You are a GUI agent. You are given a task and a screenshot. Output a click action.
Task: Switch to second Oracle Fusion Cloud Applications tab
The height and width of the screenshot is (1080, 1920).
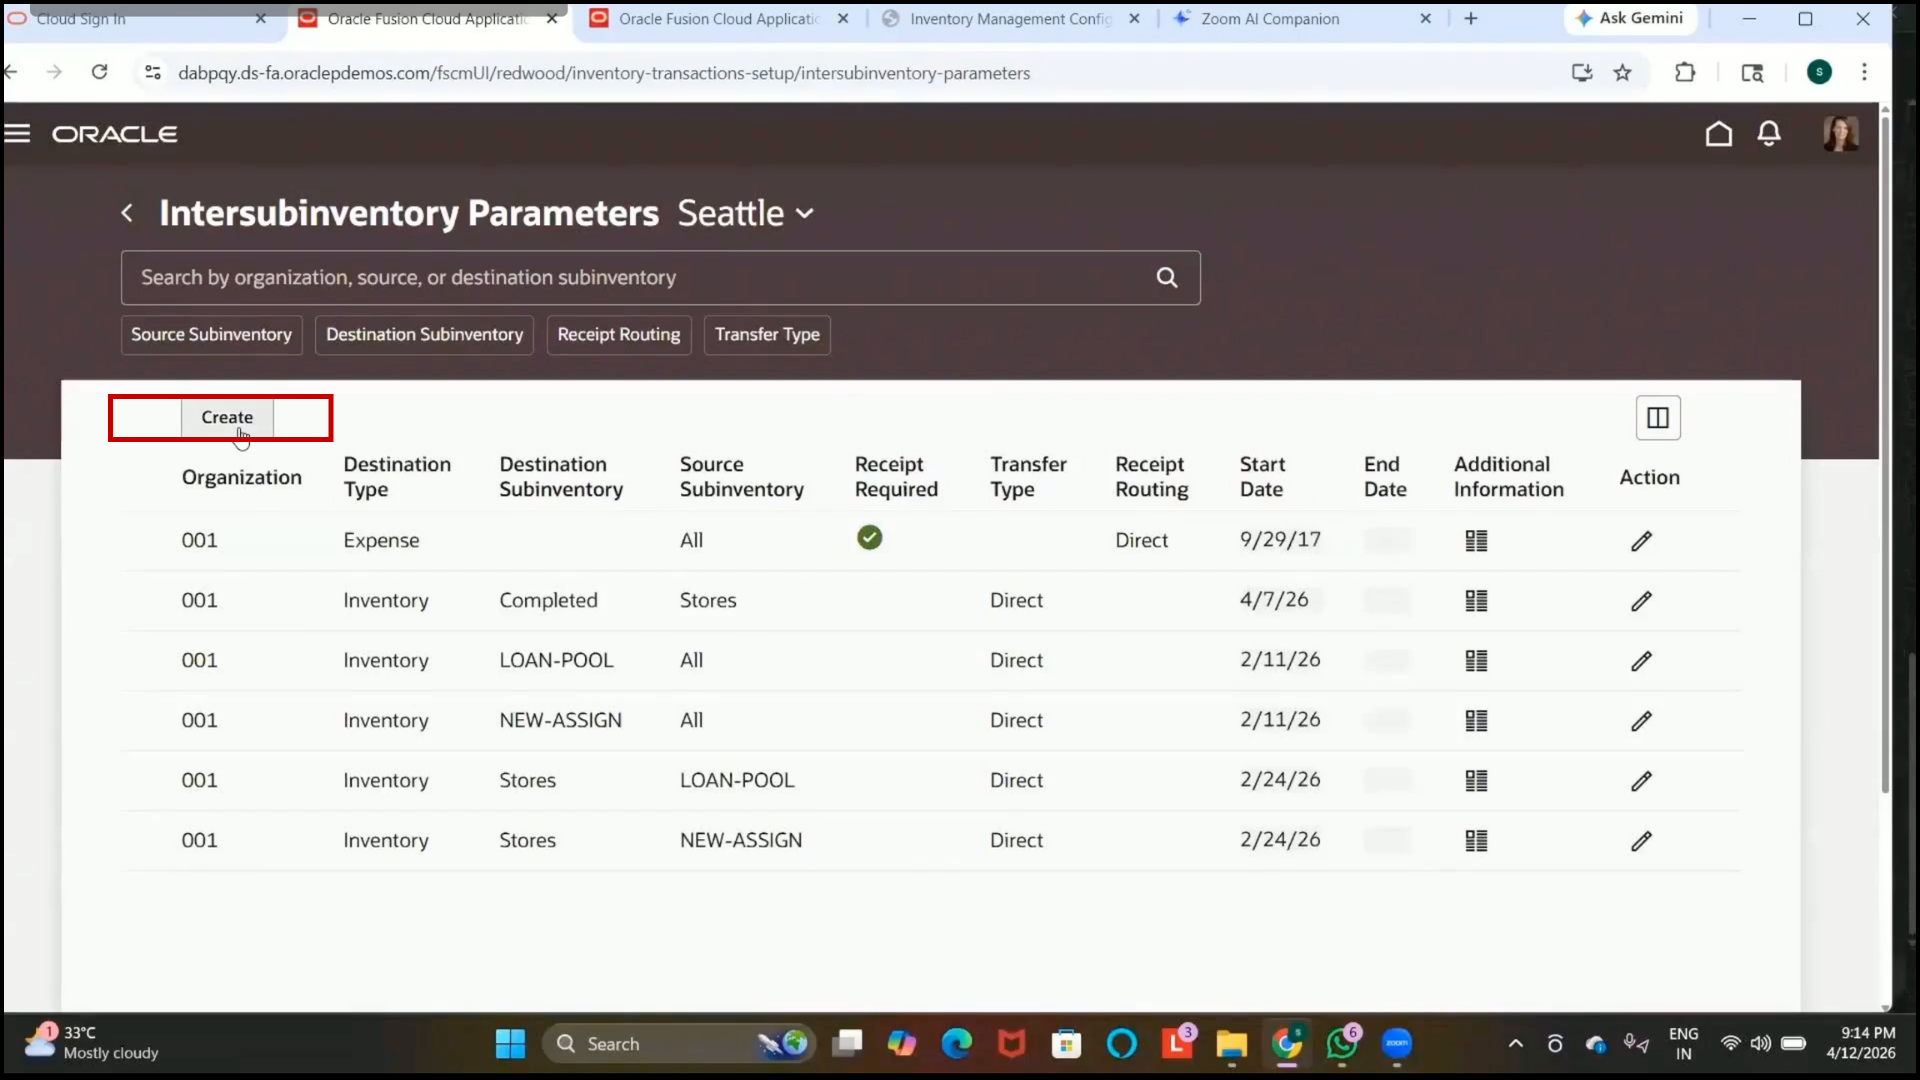tap(718, 18)
